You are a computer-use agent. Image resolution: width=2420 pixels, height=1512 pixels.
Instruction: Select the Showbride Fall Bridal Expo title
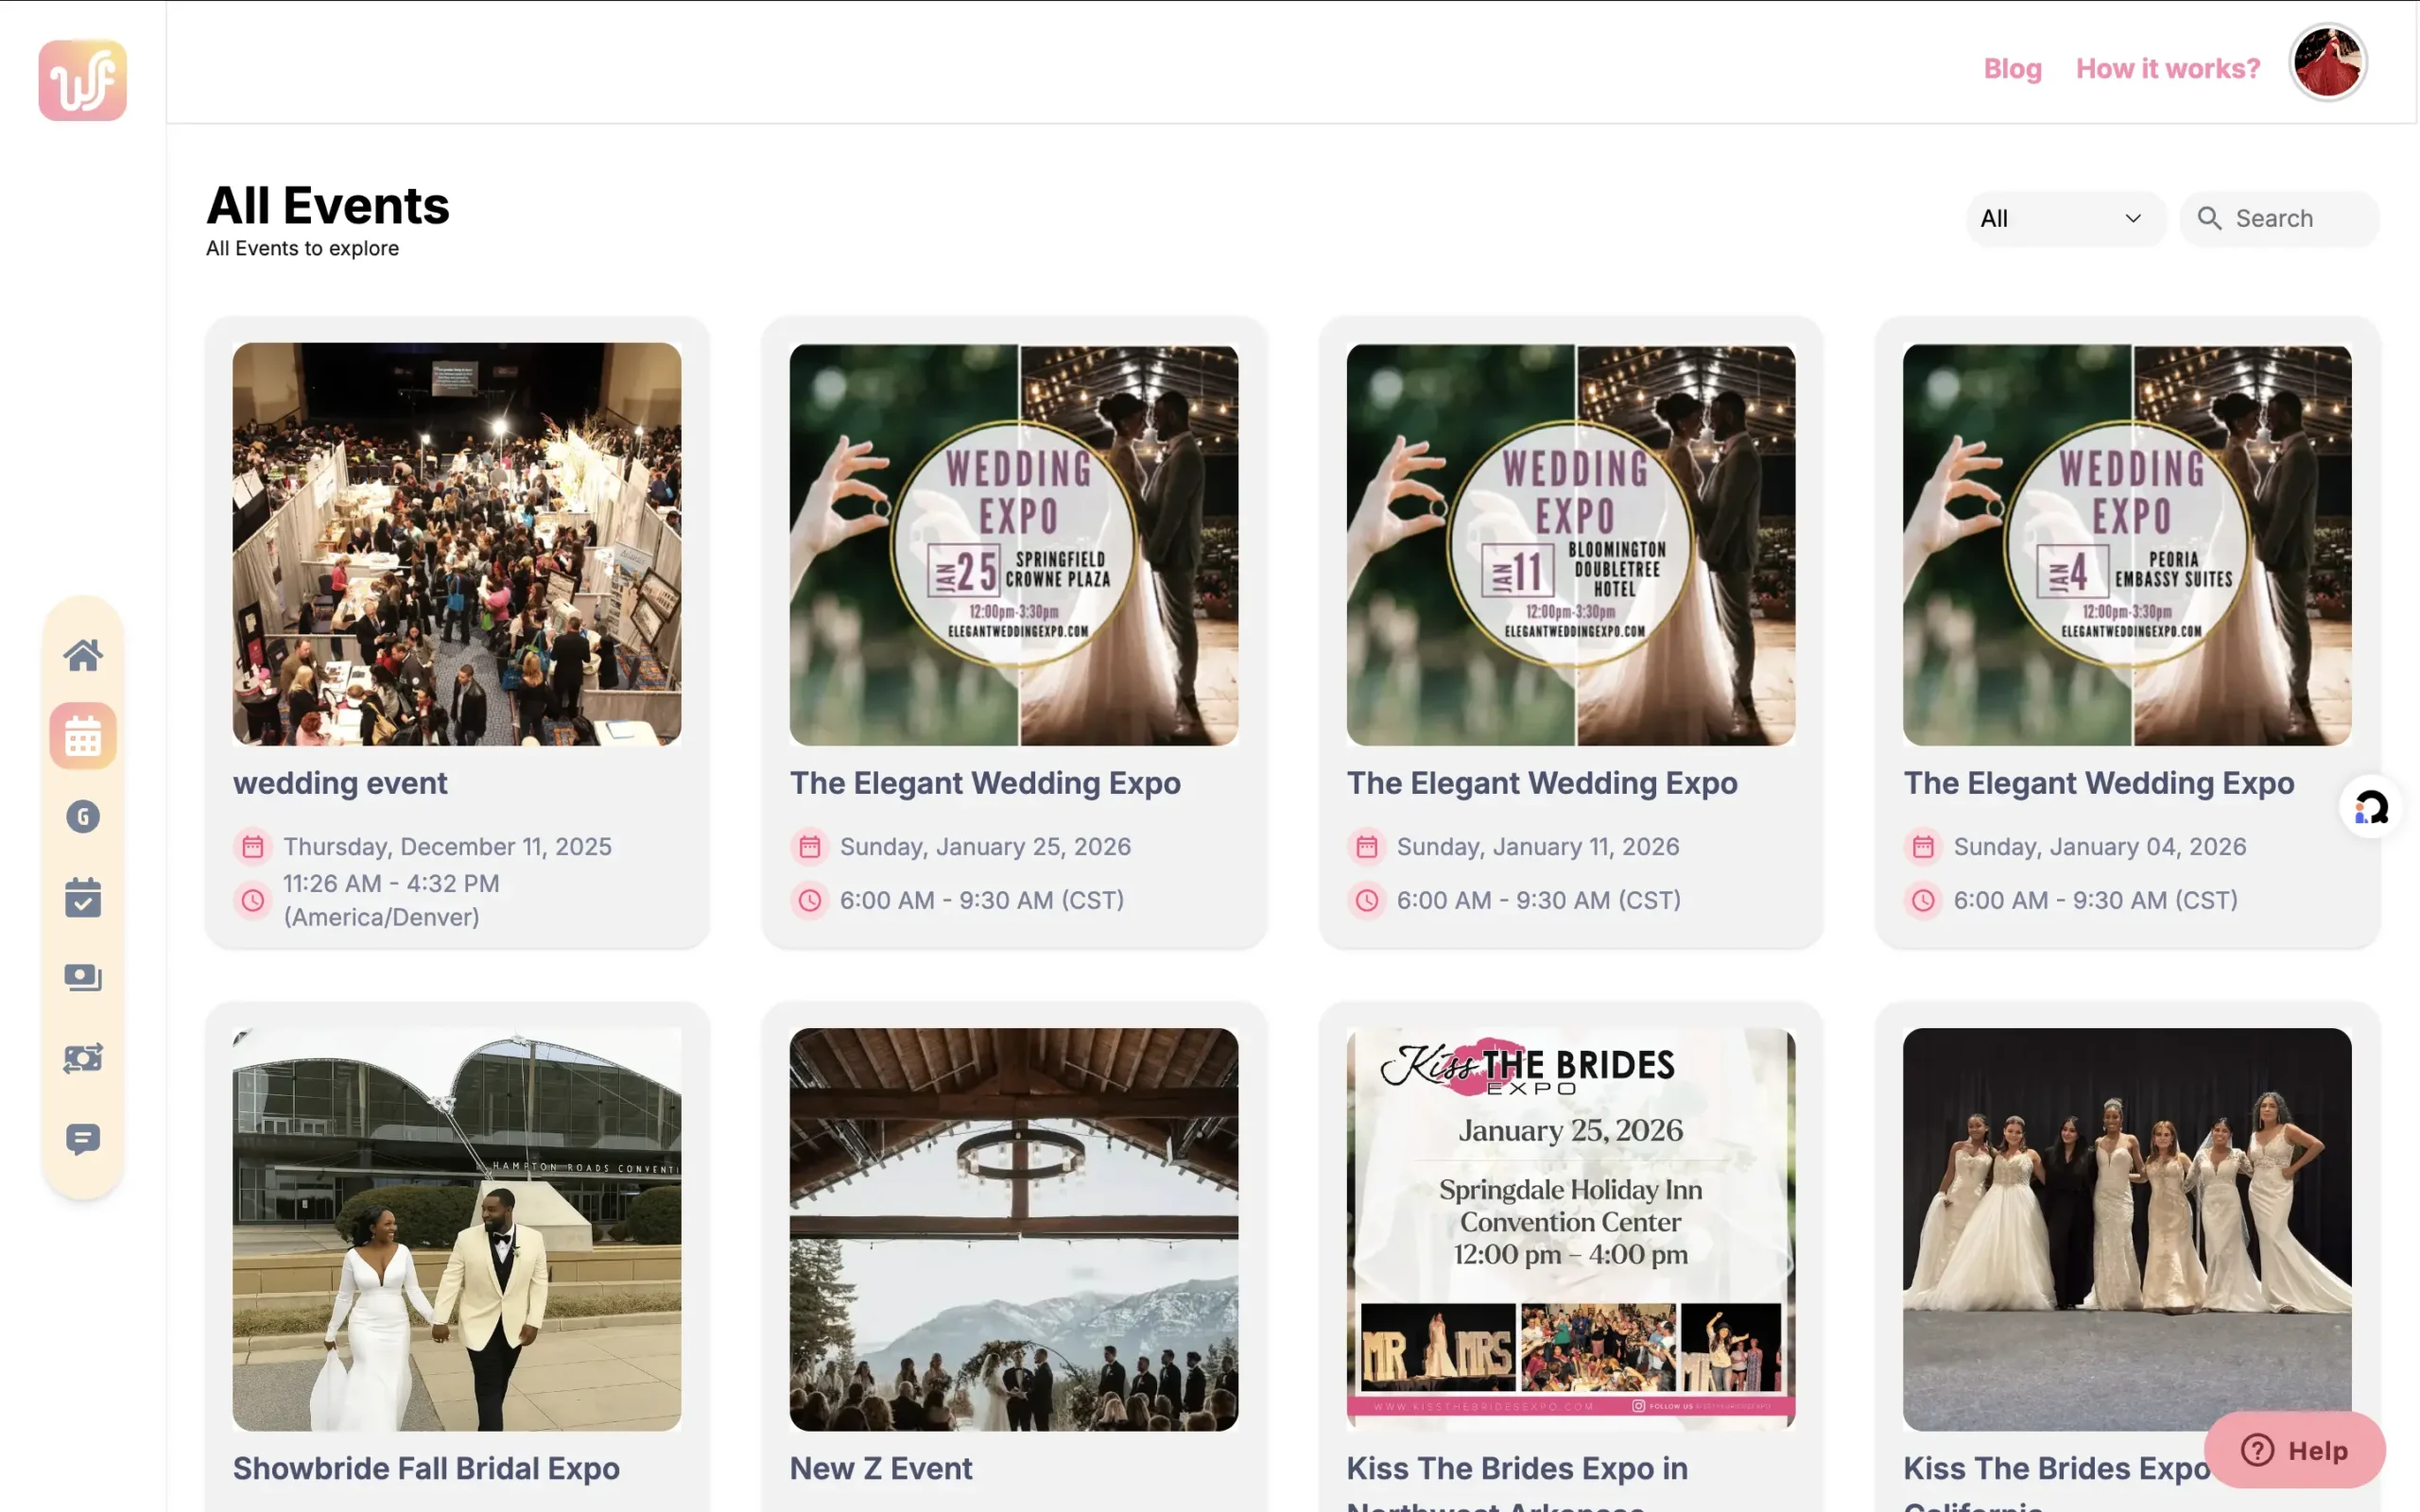point(426,1468)
